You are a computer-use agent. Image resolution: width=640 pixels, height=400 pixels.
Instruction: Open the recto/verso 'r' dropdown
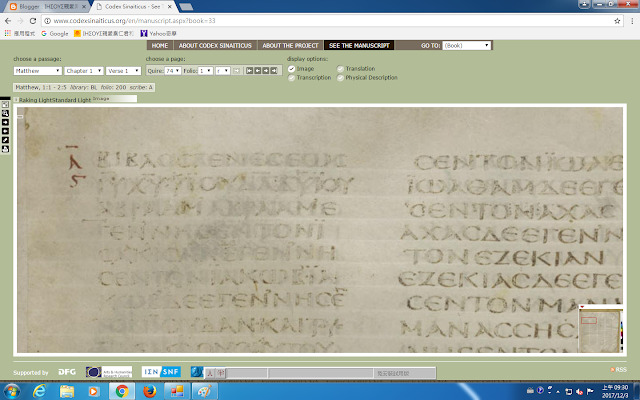coord(223,71)
